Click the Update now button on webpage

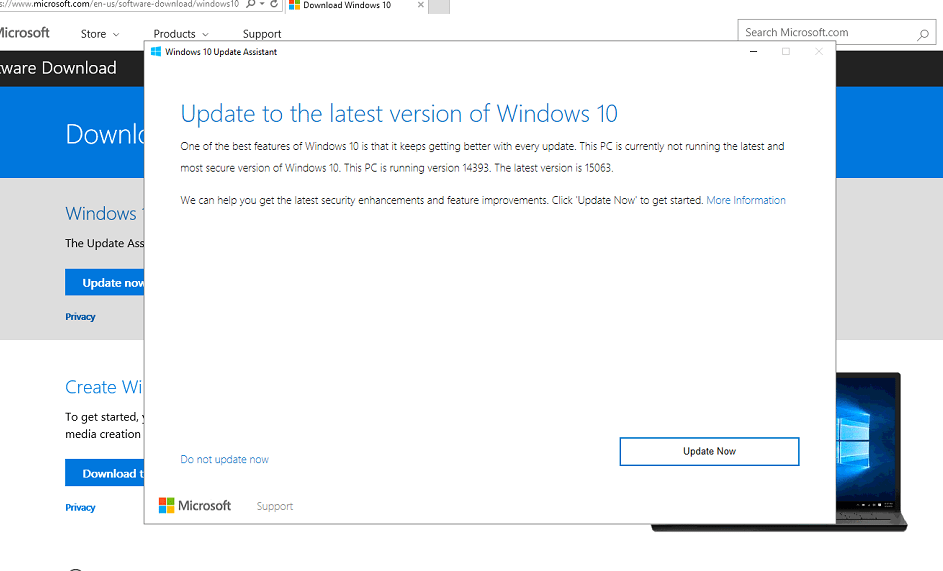pyautogui.click(x=105, y=283)
